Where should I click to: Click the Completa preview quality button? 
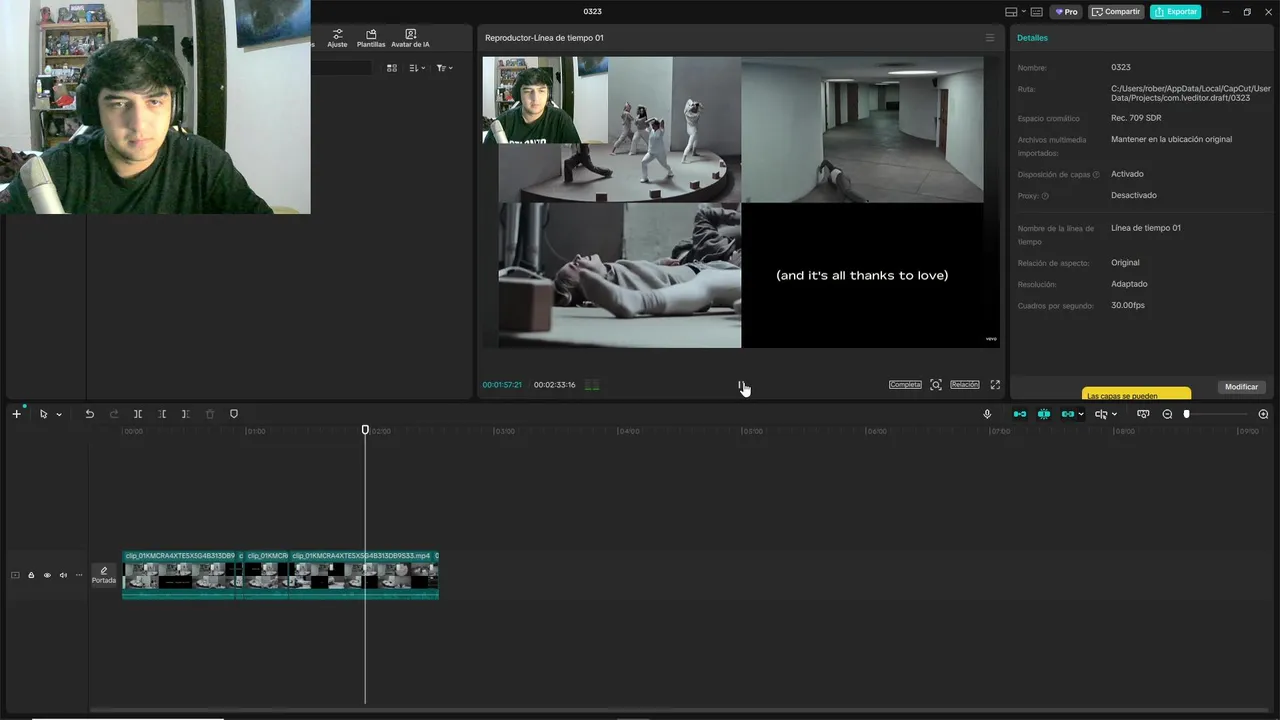pyautogui.click(x=905, y=385)
